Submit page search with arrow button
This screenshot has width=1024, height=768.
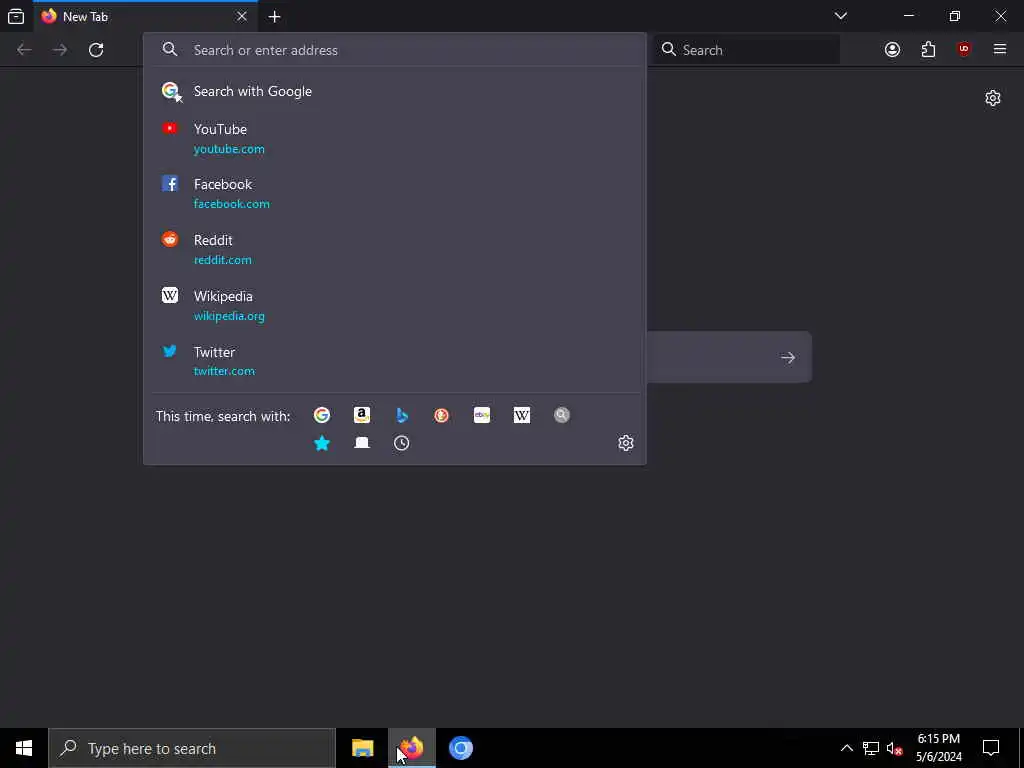[x=788, y=357]
